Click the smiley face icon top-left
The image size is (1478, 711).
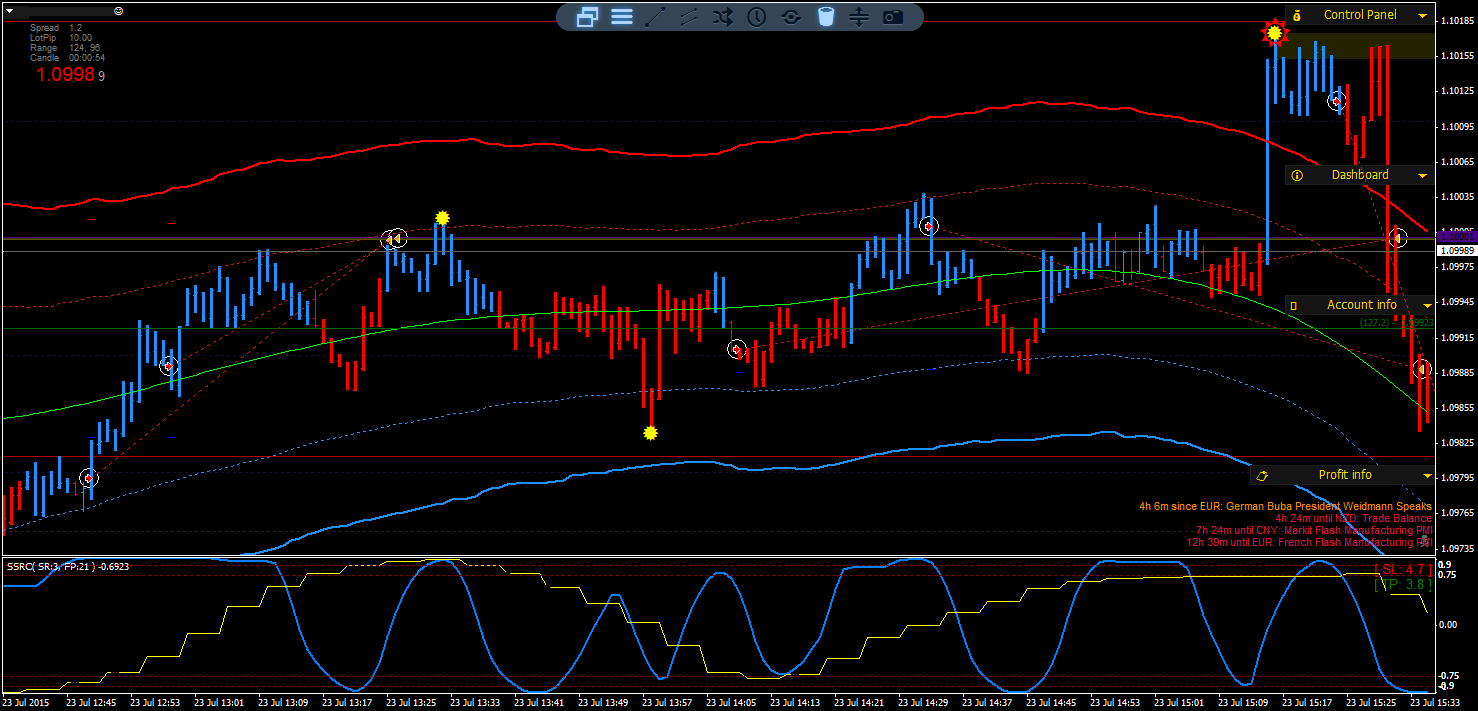tap(119, 10)
